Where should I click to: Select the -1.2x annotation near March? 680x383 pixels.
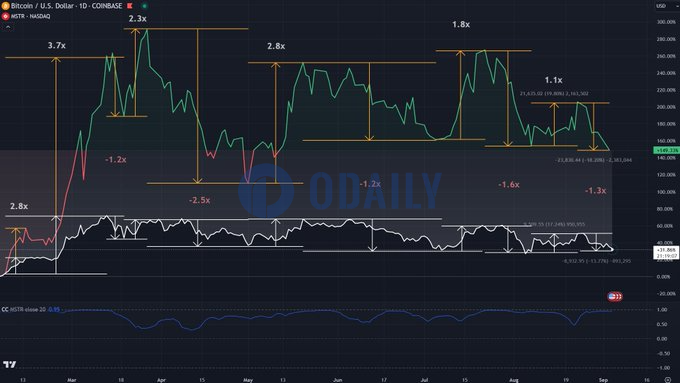116,160
